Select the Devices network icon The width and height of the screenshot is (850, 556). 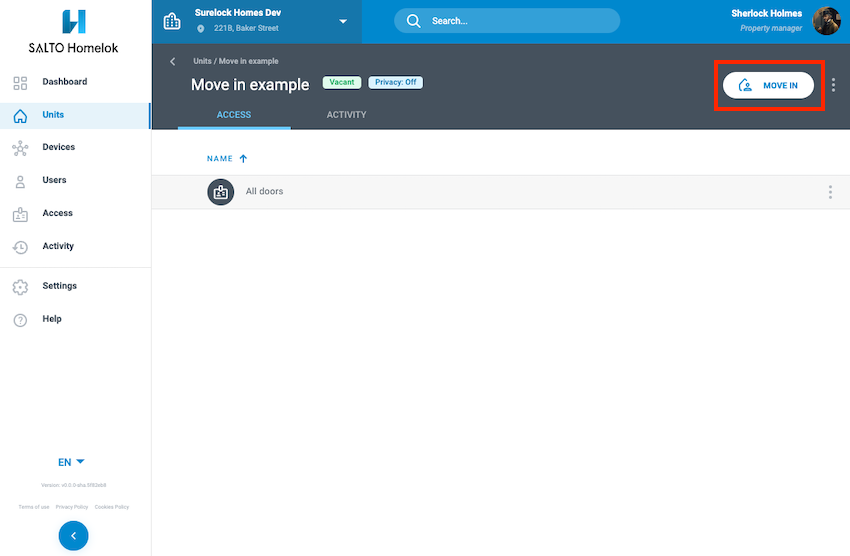click(x=20, y=148)
